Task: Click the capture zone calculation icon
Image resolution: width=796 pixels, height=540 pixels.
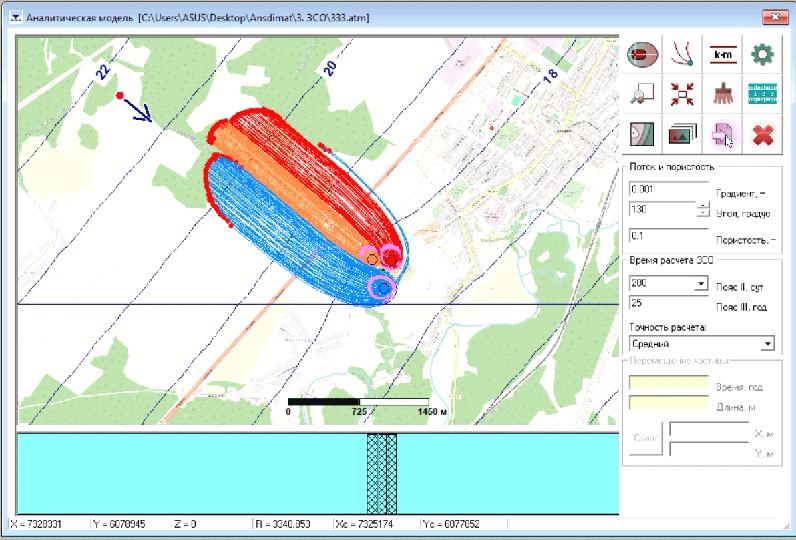Action: (643, 55)
